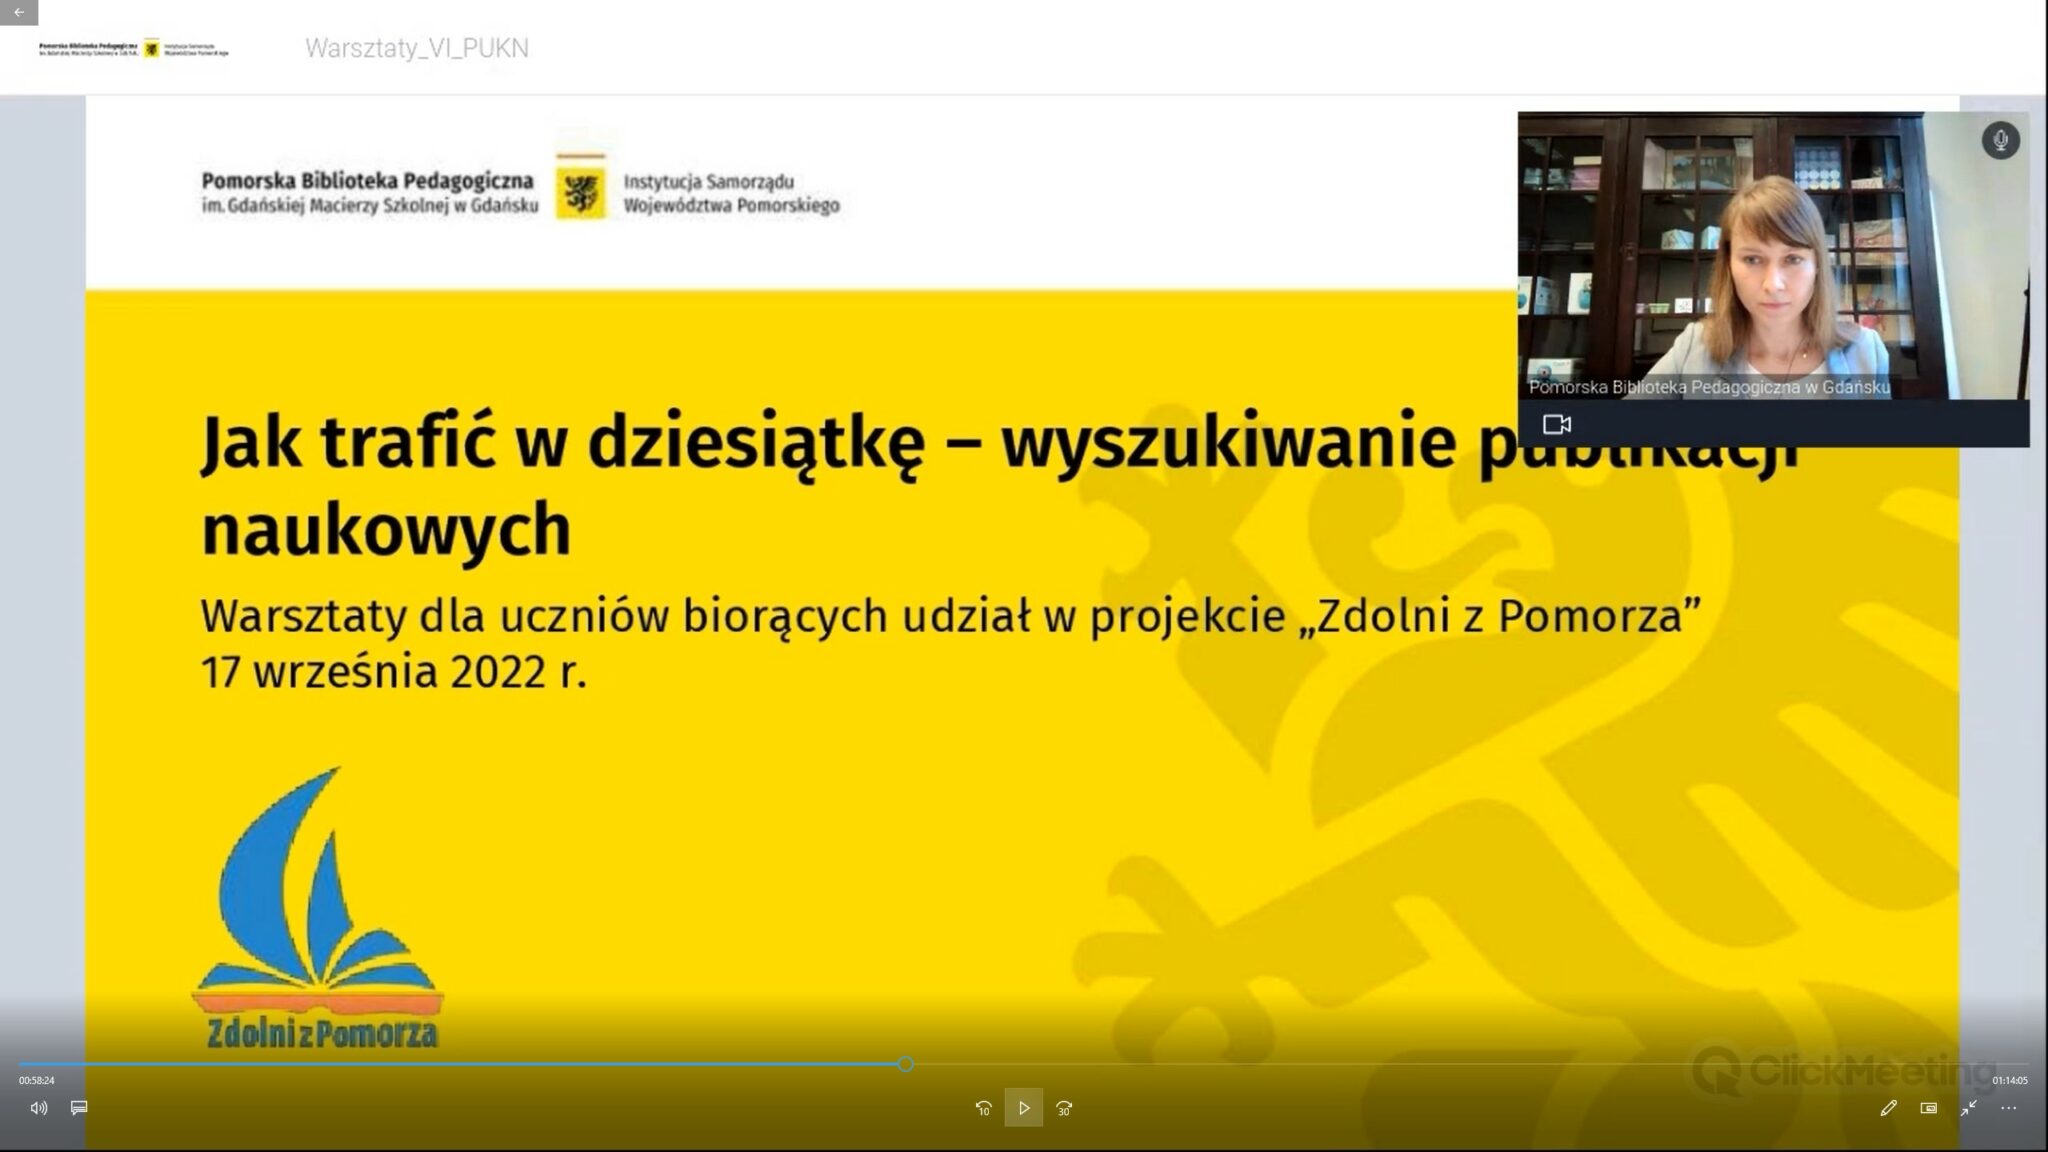Toggle the camera icon below webcam
Screen dimensions: 2048x1152
click(x=1557, y=424)
